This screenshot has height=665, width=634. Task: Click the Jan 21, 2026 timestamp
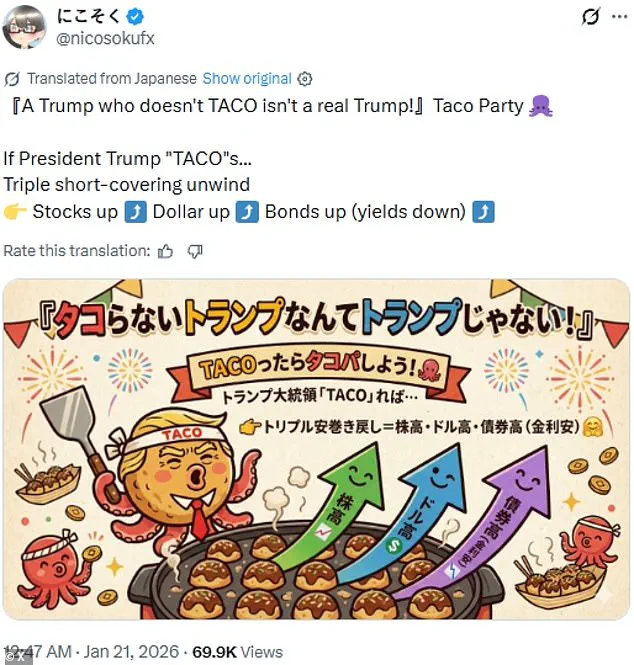[x=127, y=652]
